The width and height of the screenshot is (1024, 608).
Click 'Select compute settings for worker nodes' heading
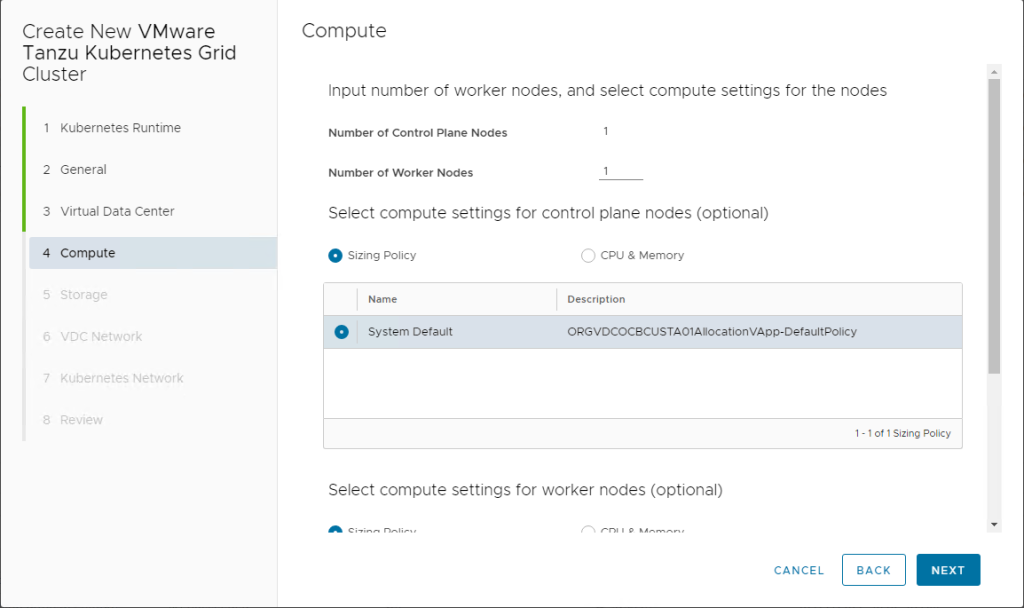click(525, 490)
